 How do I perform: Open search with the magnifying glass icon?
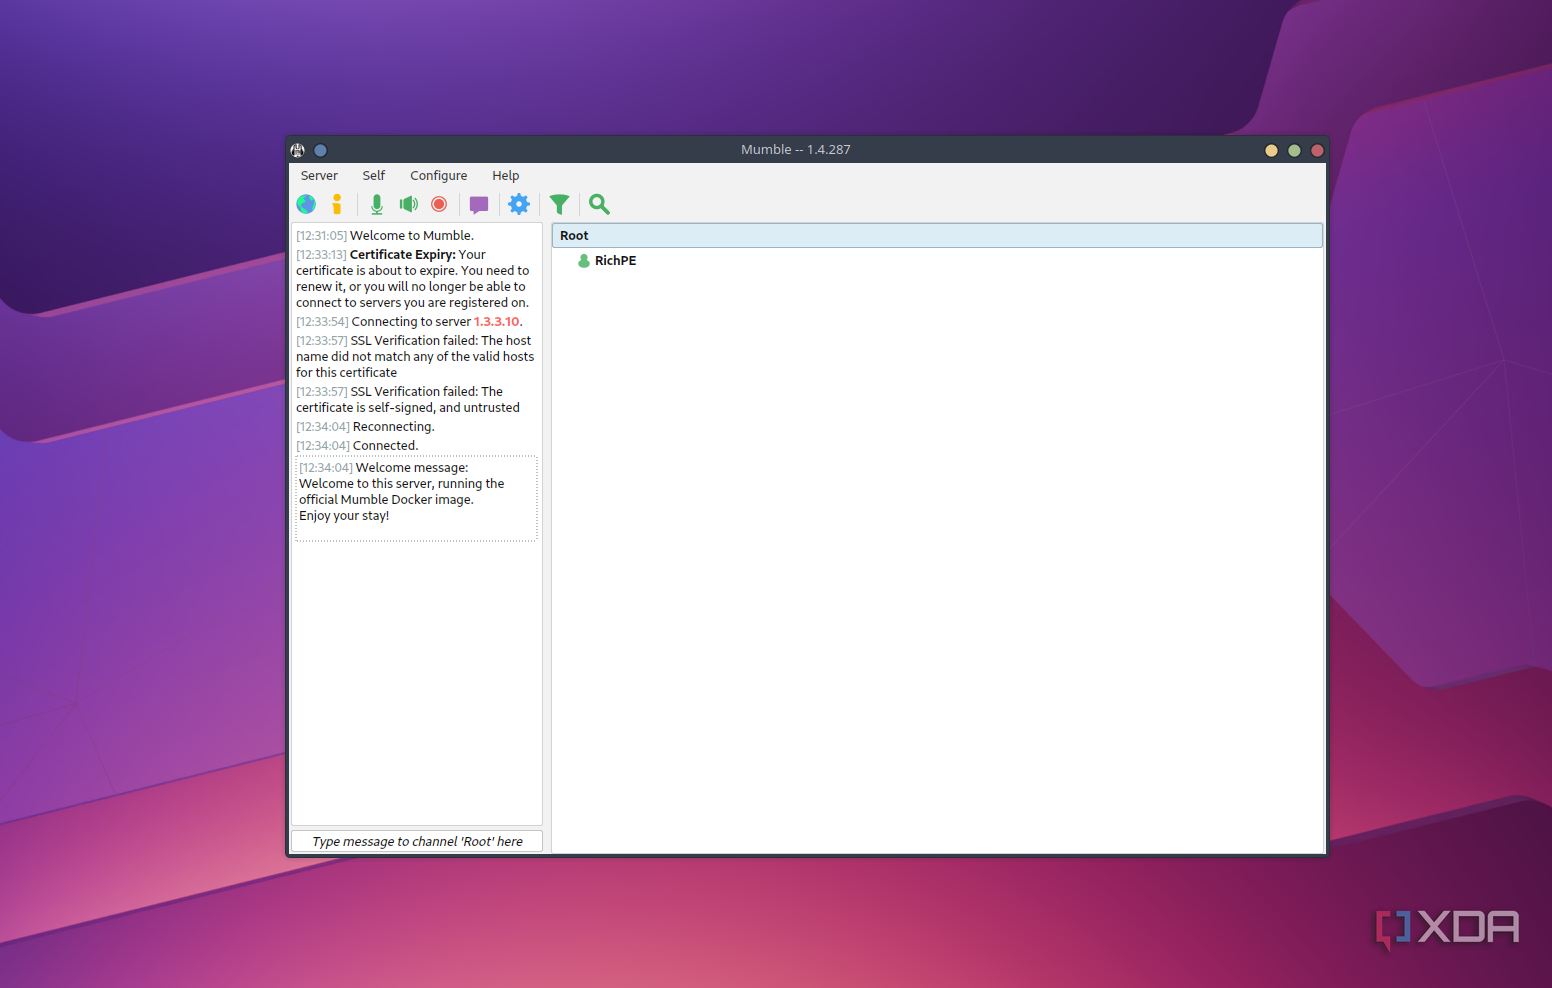click(599, 204)
